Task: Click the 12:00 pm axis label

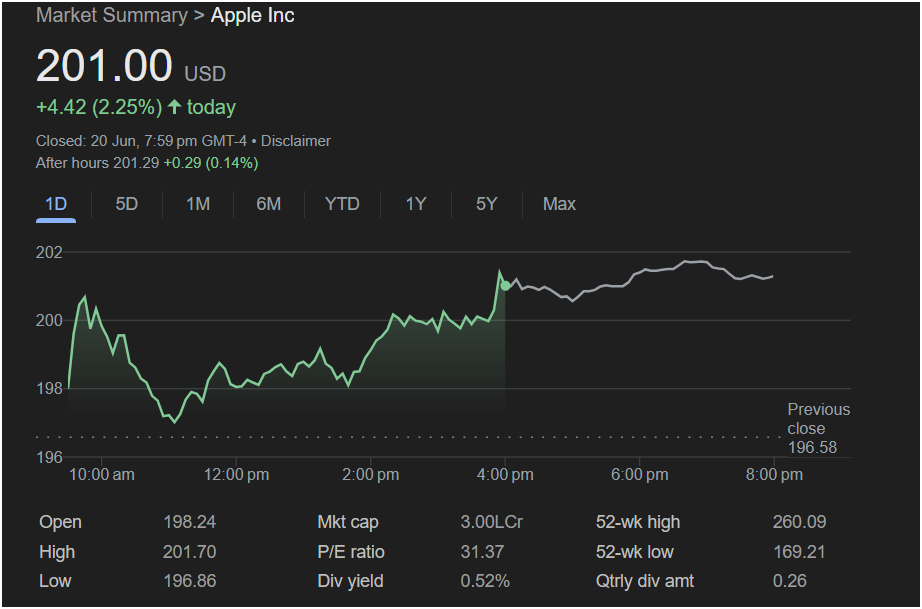Action: [236, 474]
